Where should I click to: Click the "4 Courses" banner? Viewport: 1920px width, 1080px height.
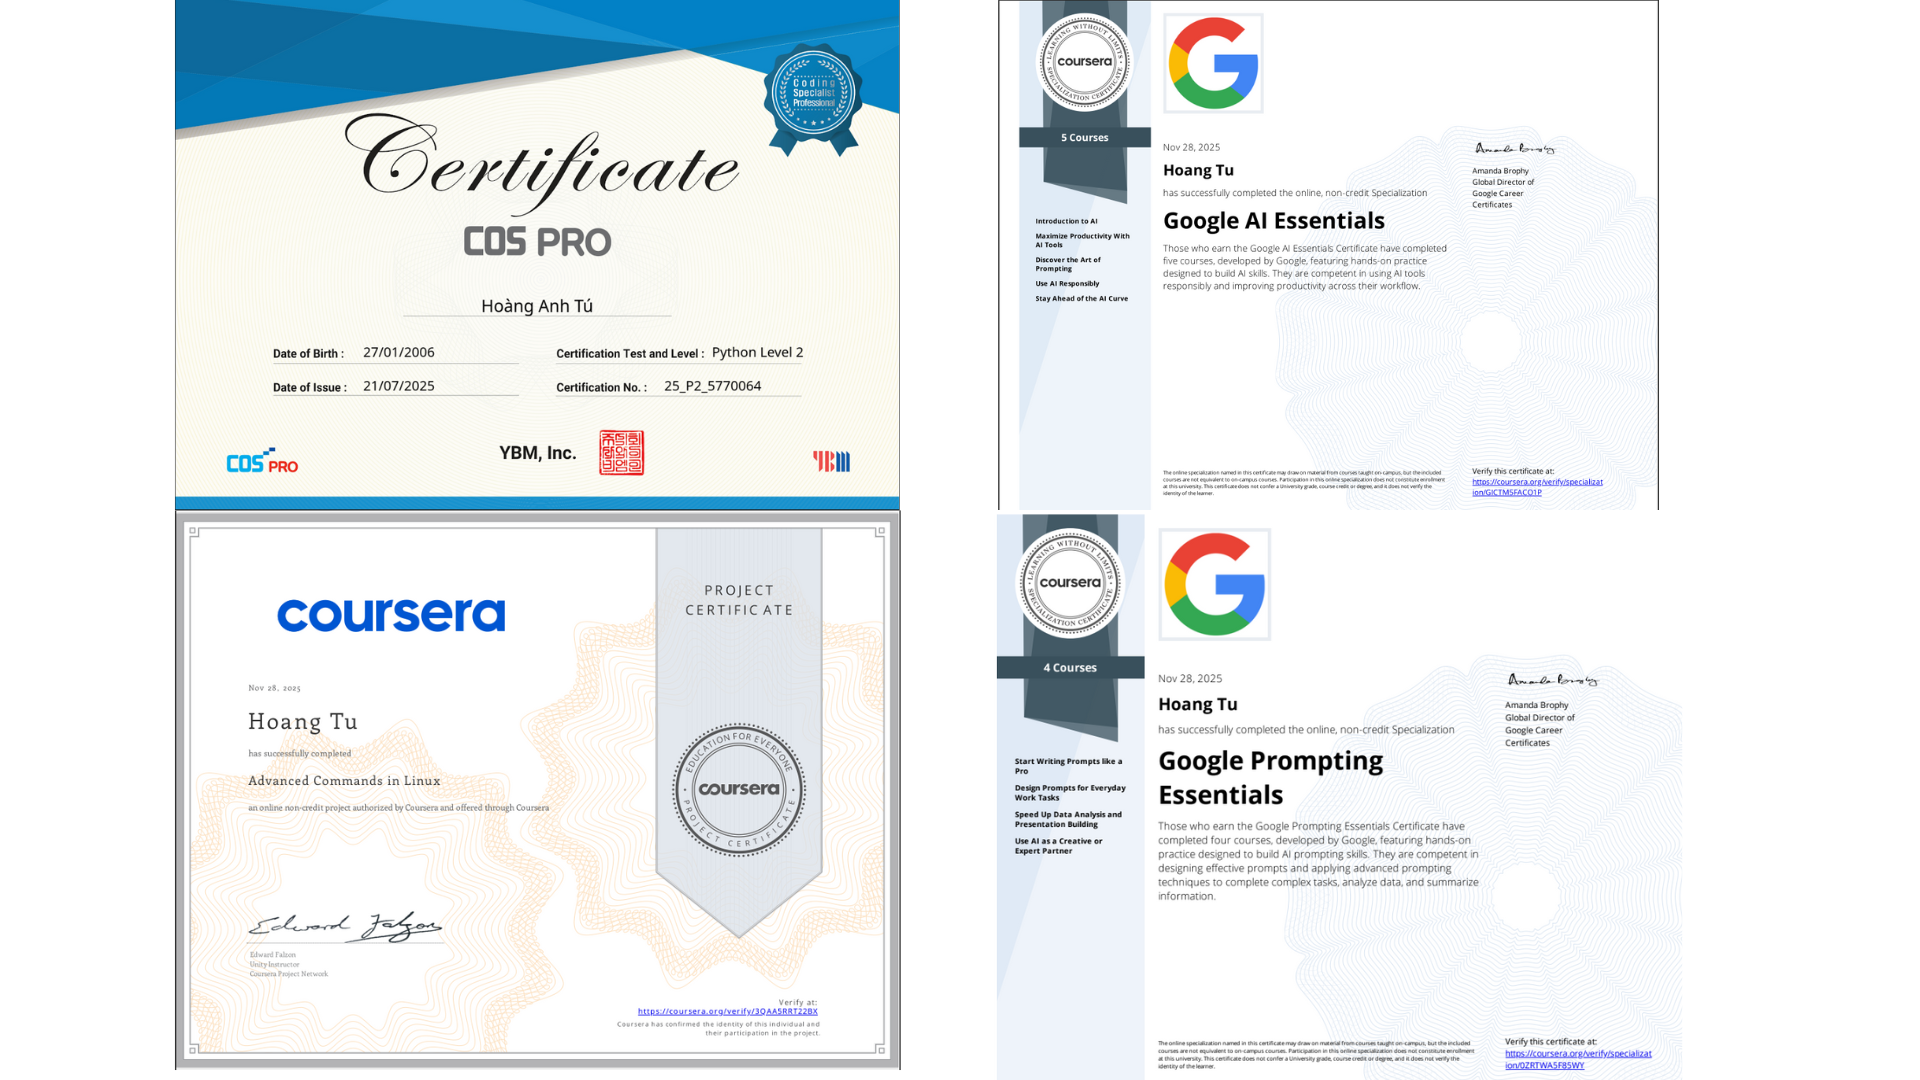(1070, 668)
